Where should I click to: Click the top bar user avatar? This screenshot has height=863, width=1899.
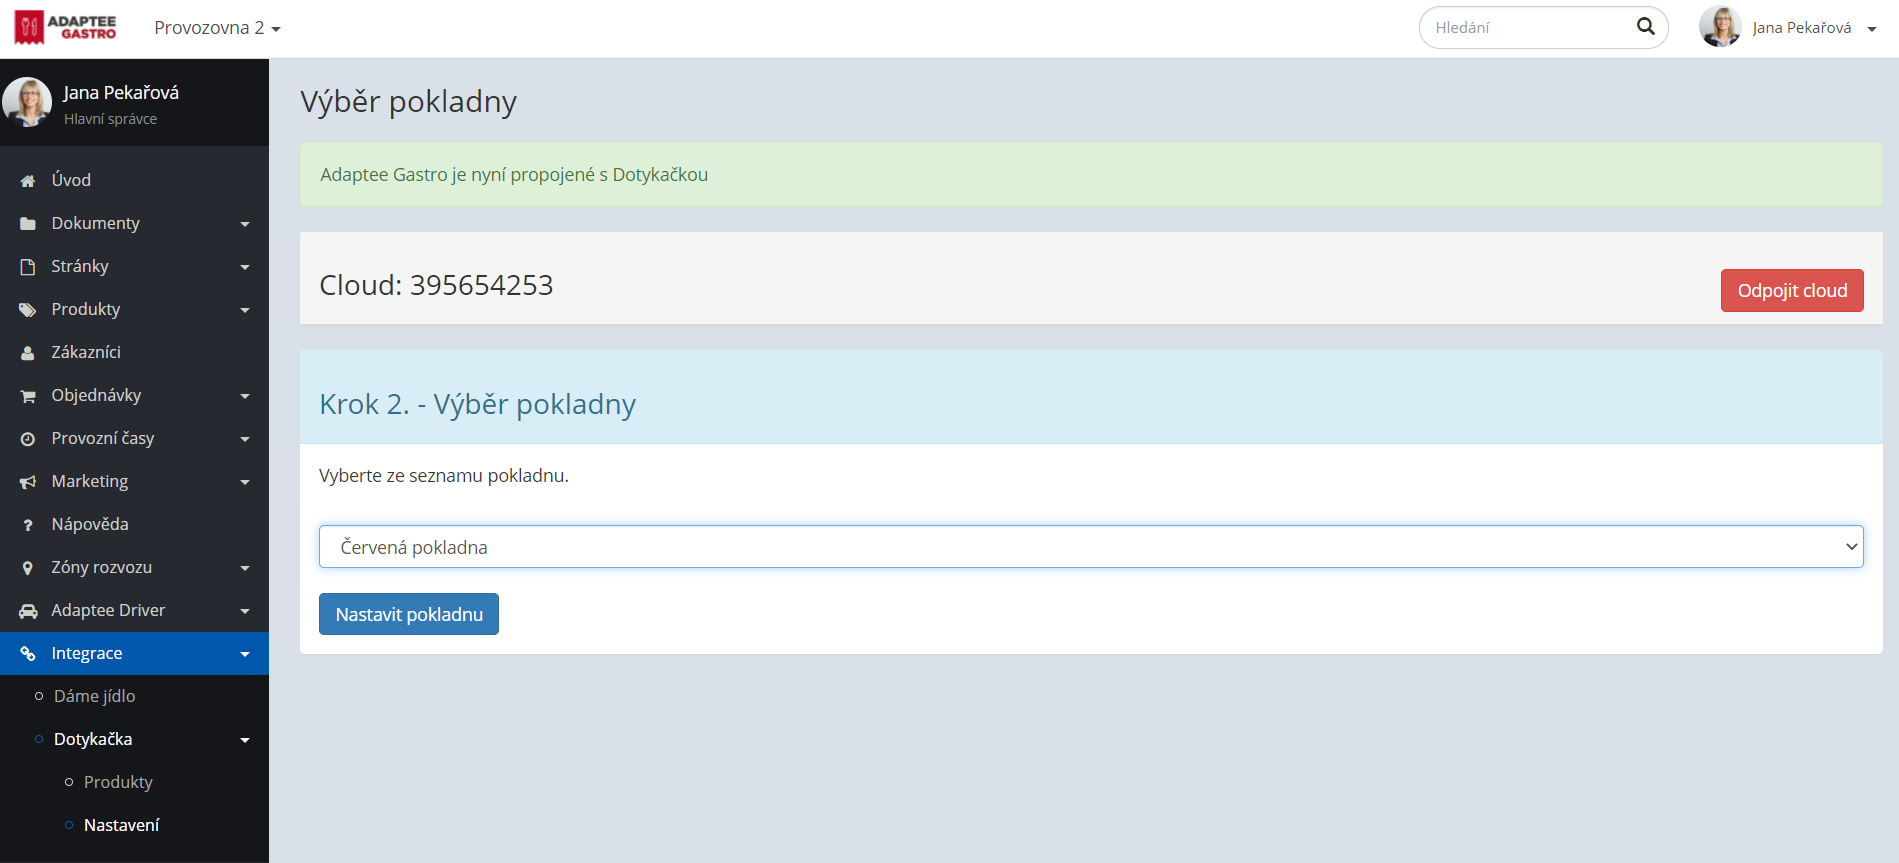(x=1720, y=27)
